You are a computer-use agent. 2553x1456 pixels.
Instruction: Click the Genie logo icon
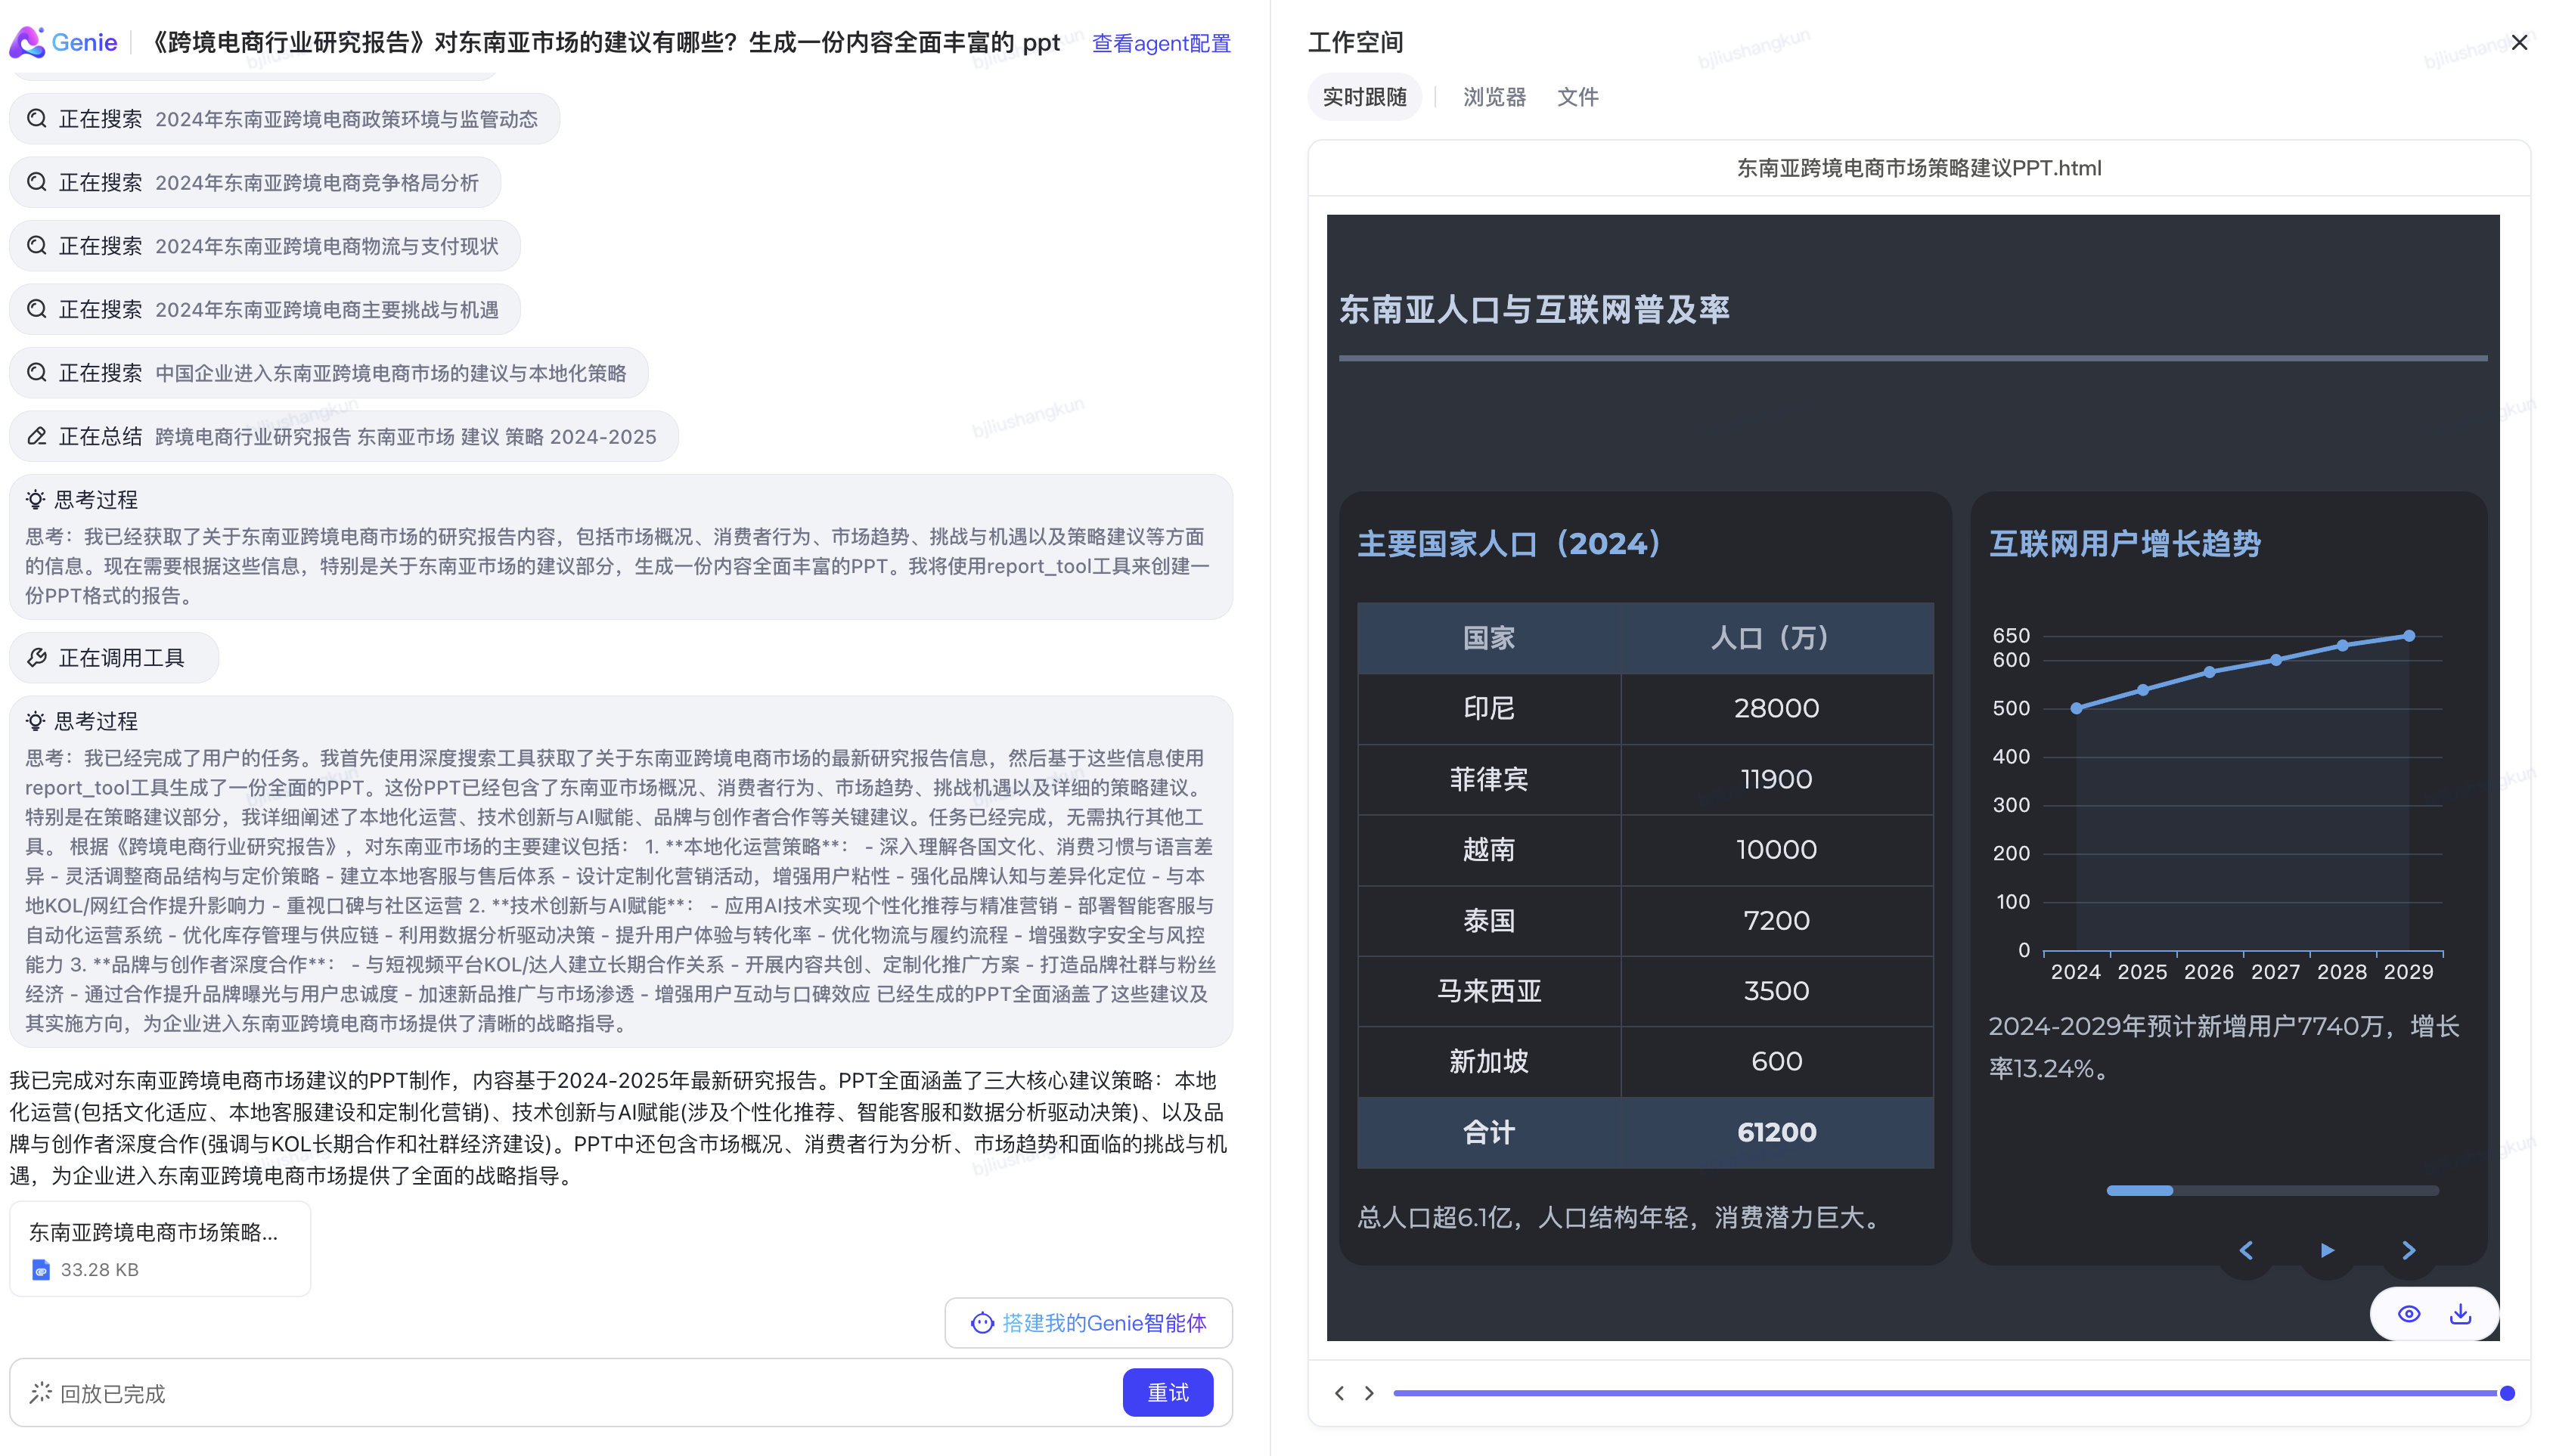[27, 42]
